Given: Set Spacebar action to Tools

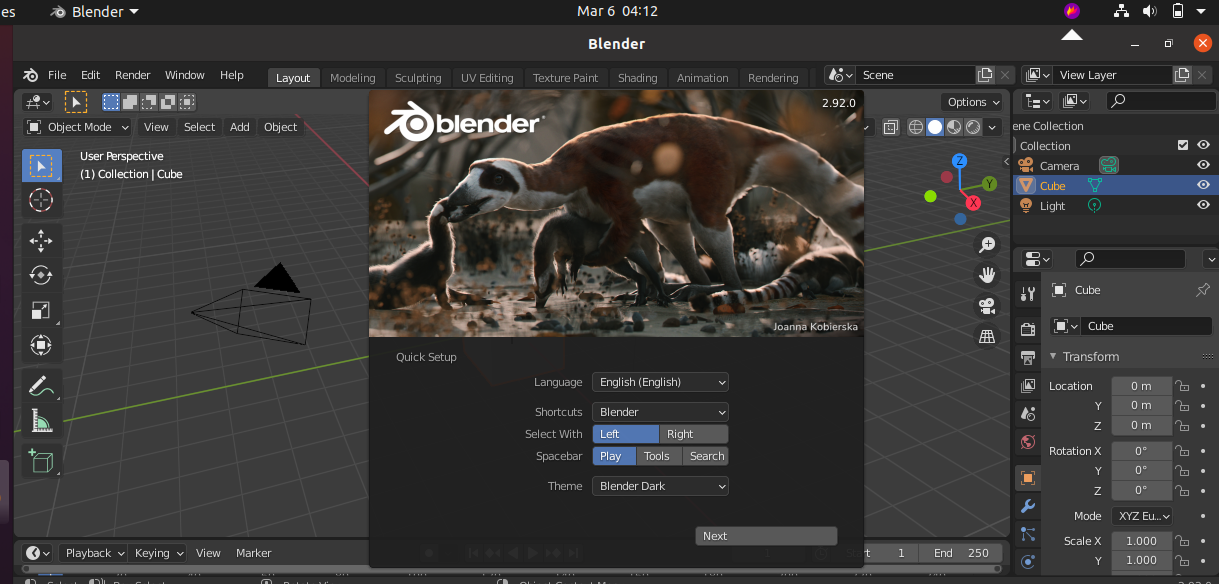Looking at the screenshot, I should tap(659, 456).
